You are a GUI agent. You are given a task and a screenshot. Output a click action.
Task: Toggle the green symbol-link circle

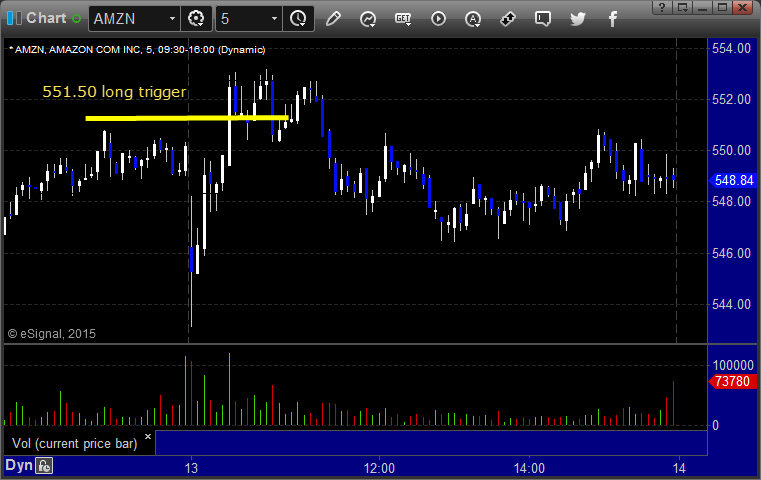click(x=76, y=18)
